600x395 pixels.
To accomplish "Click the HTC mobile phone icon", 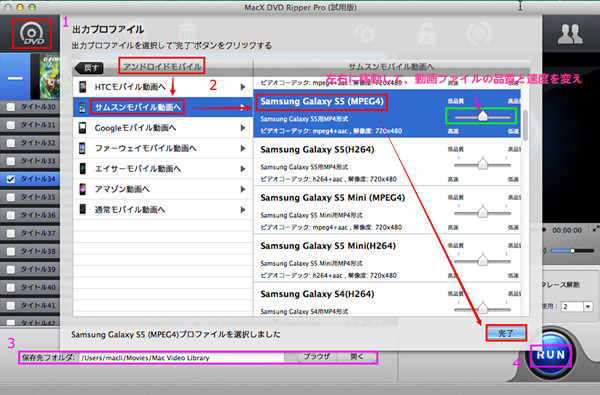I will click(82, 87).
